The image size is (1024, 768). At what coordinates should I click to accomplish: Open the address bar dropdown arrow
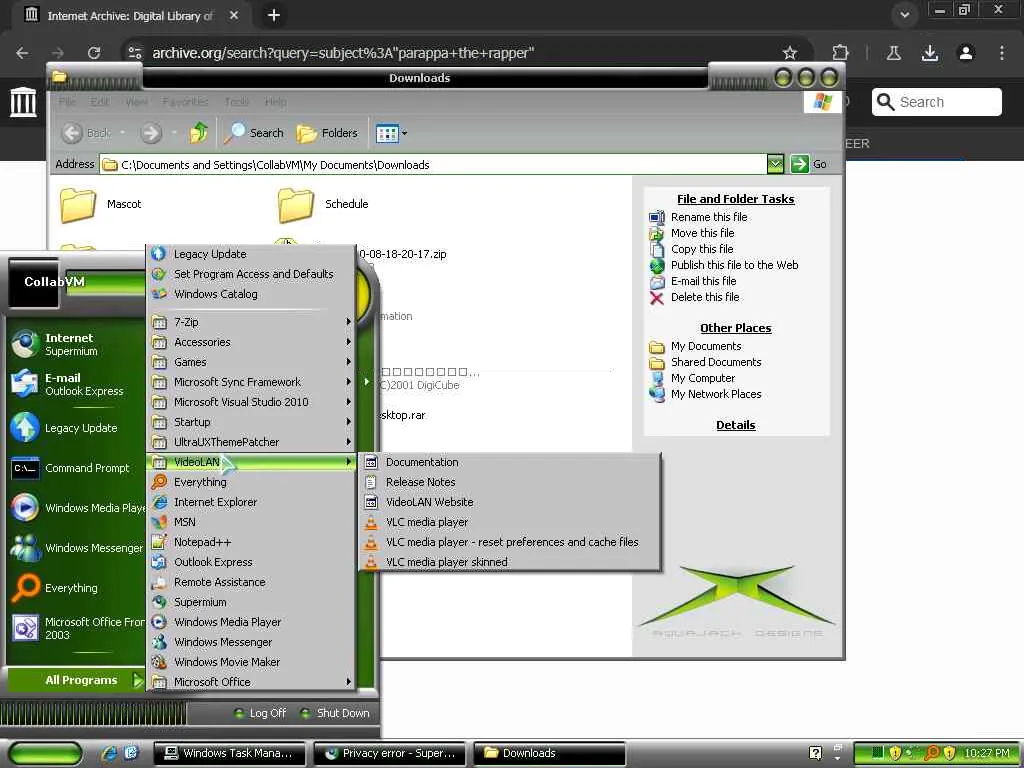tap(775, 164)
